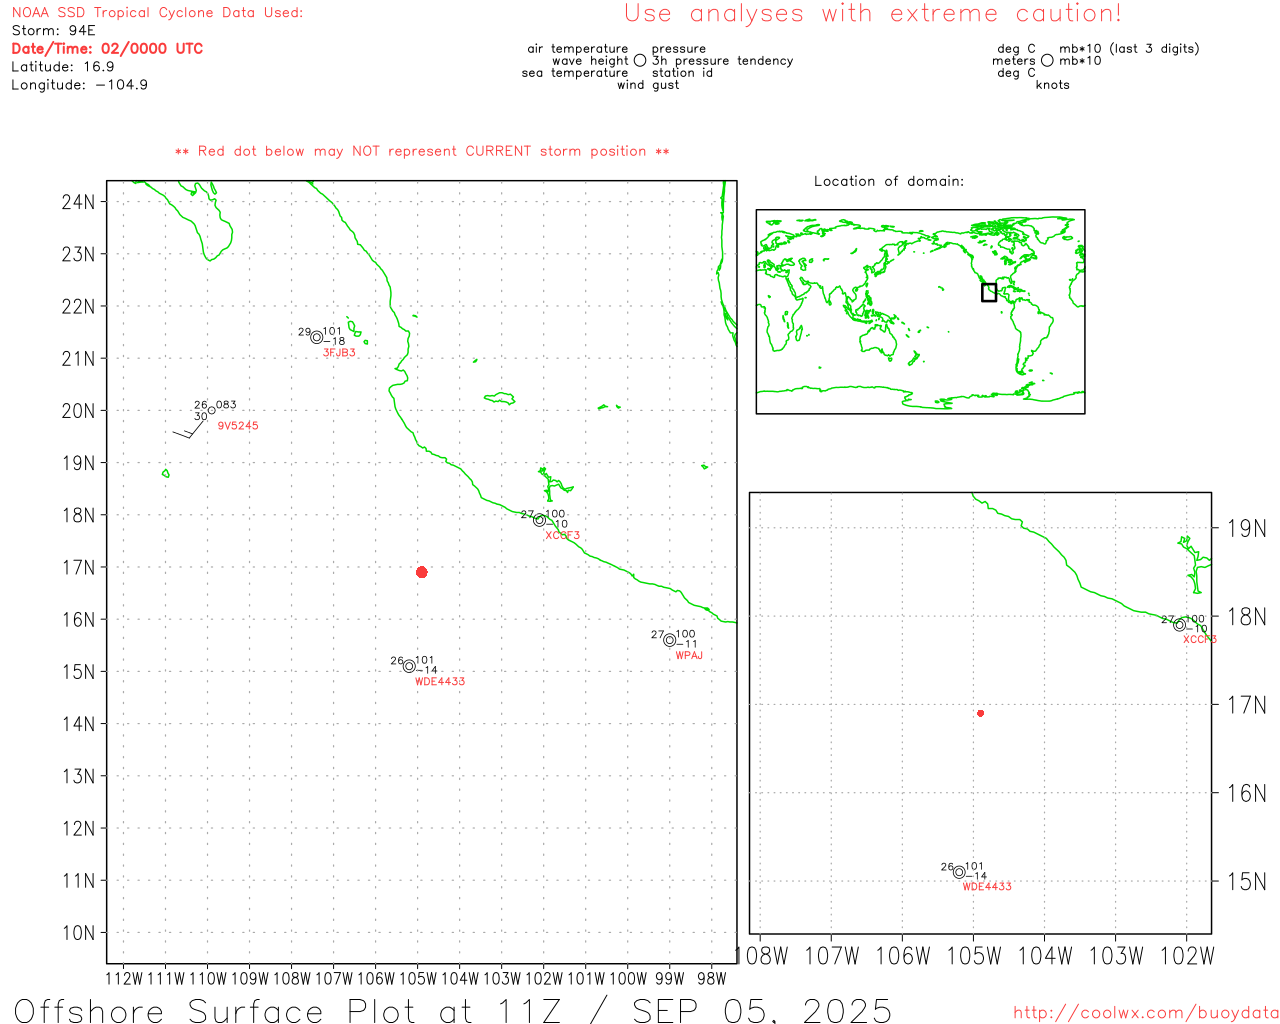The height and width of the screenshot is (1024, 1280).
Task: Select station circle for WPAJ
Action: pyautogui.click(x=669, y=640)
